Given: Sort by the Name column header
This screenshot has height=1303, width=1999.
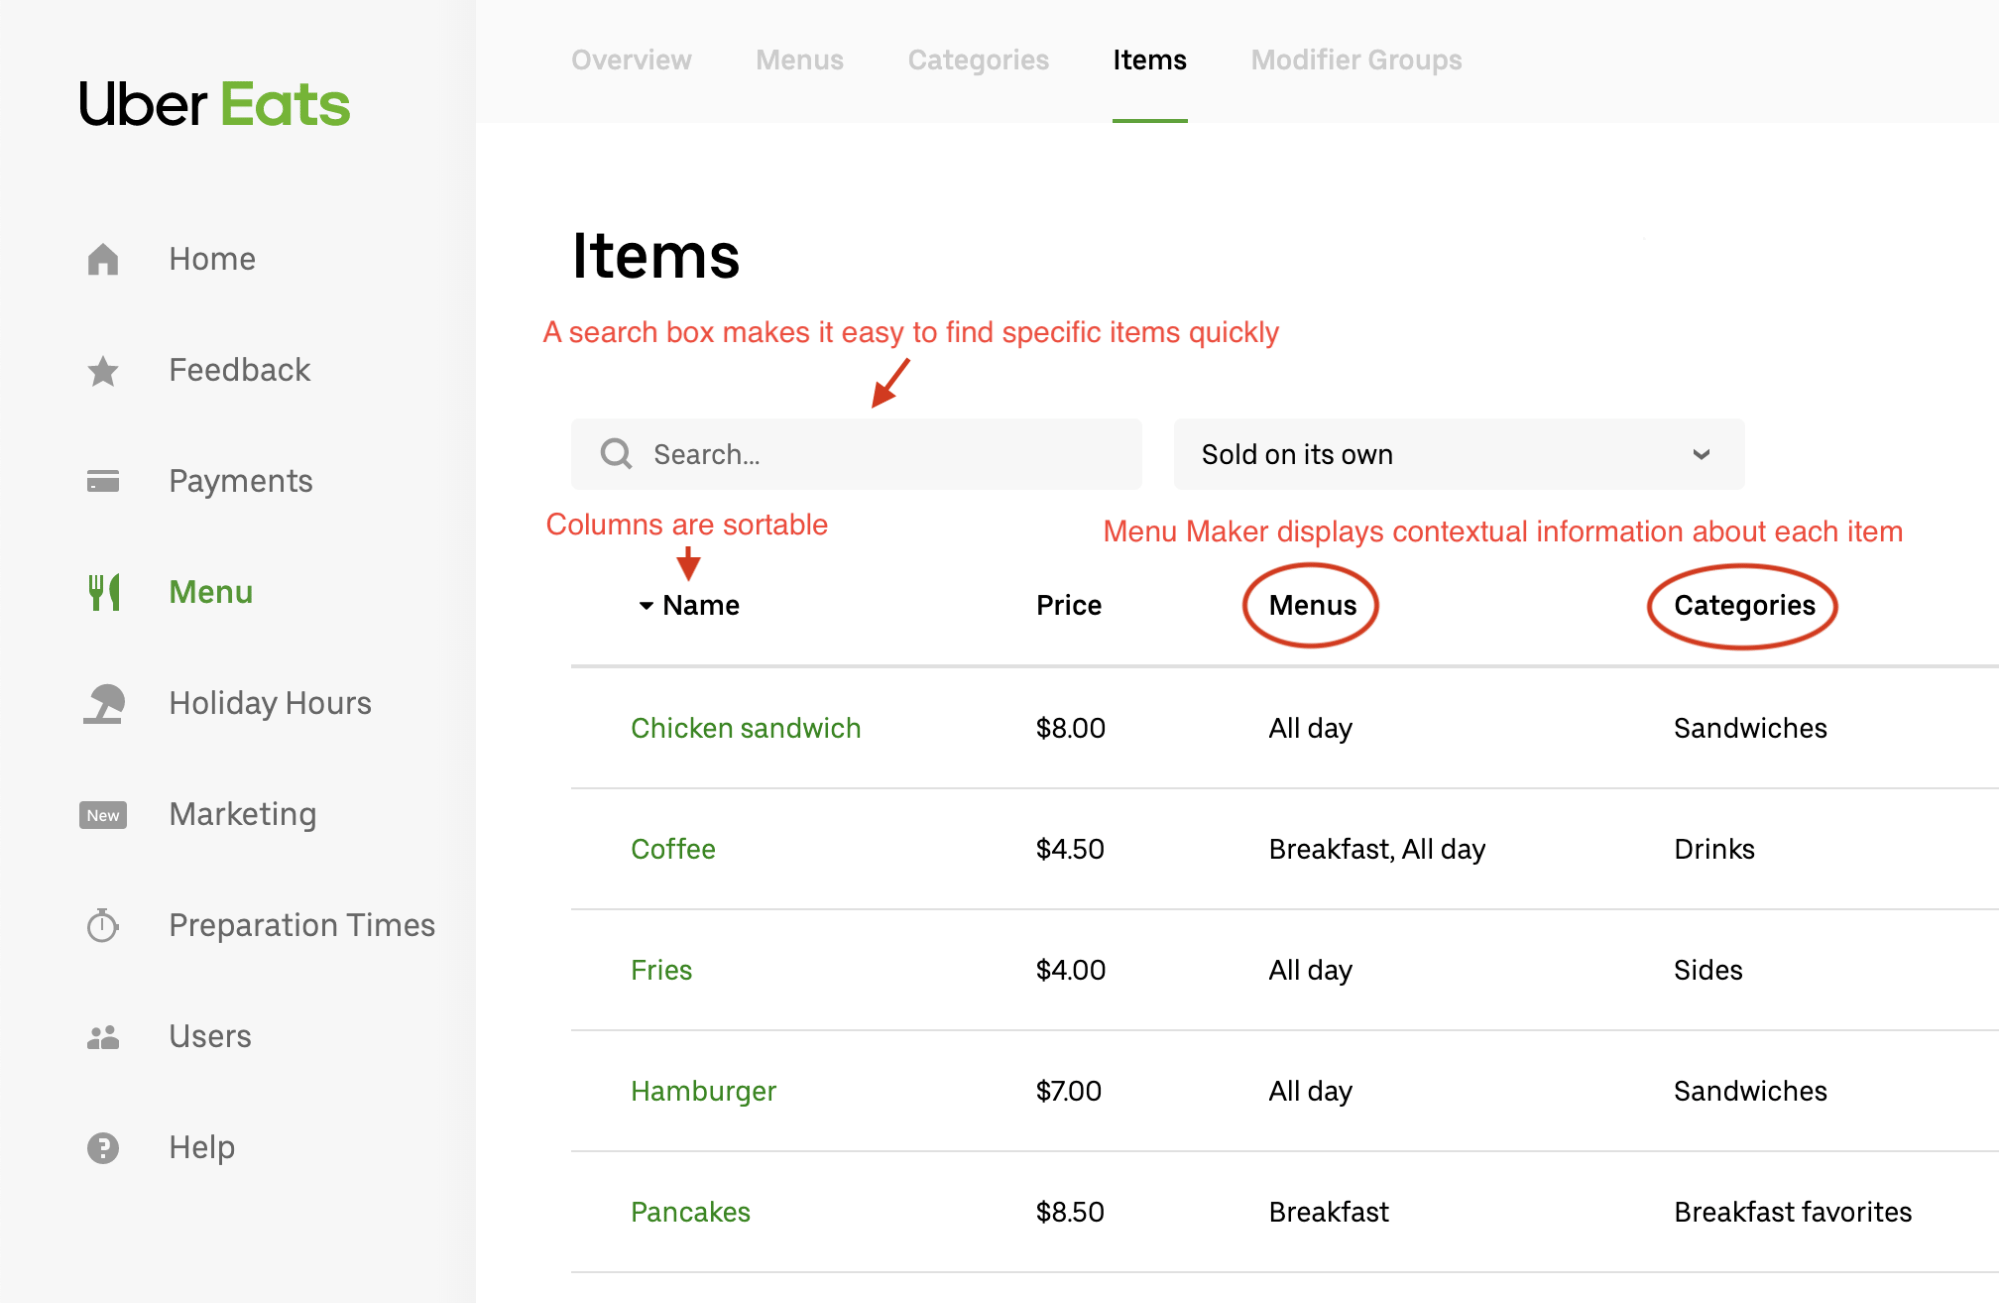Looking at the screenshot, I should point(700,605).
